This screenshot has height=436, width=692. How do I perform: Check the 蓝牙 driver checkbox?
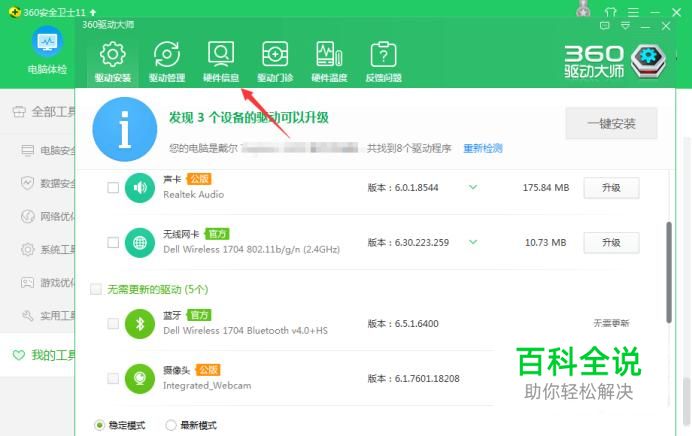click(x=113, y=324)
